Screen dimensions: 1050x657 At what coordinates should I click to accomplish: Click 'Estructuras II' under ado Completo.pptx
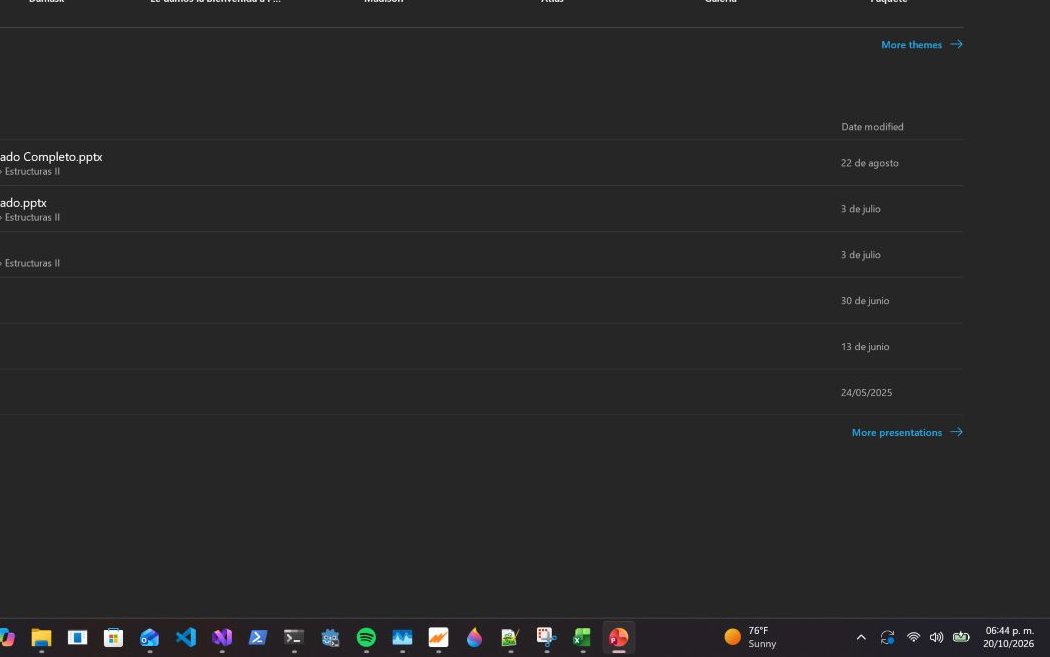click(32, 171)
